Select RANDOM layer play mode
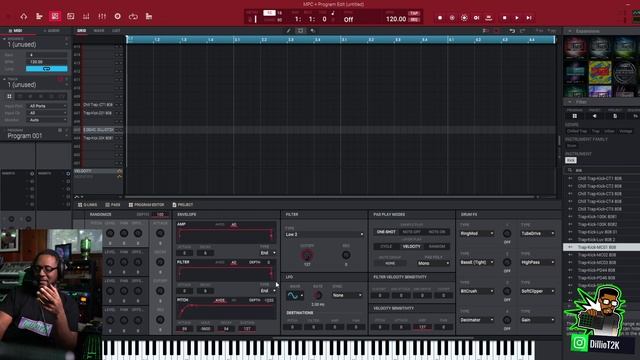Image resolution: width=640 pixels, height=360 pixels. point(437,247)
